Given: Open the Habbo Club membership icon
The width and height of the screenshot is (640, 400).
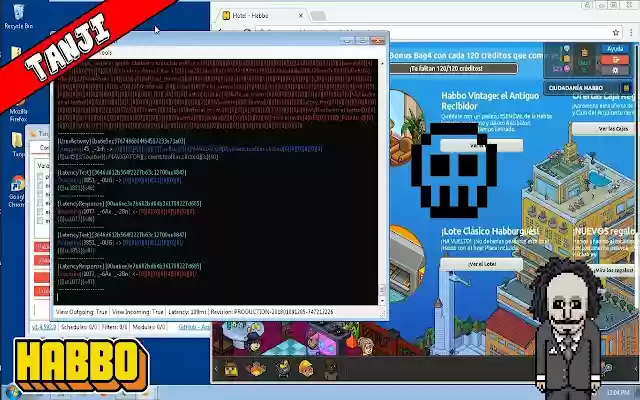Looking at the screenshot, I should [584, 53].
